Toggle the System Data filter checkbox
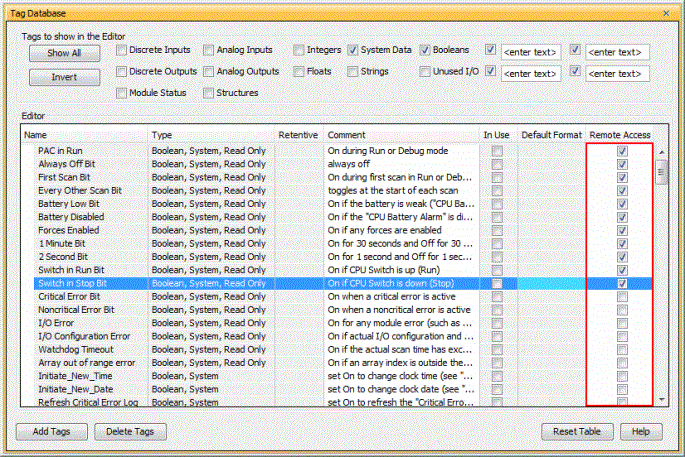 [353, 49]
